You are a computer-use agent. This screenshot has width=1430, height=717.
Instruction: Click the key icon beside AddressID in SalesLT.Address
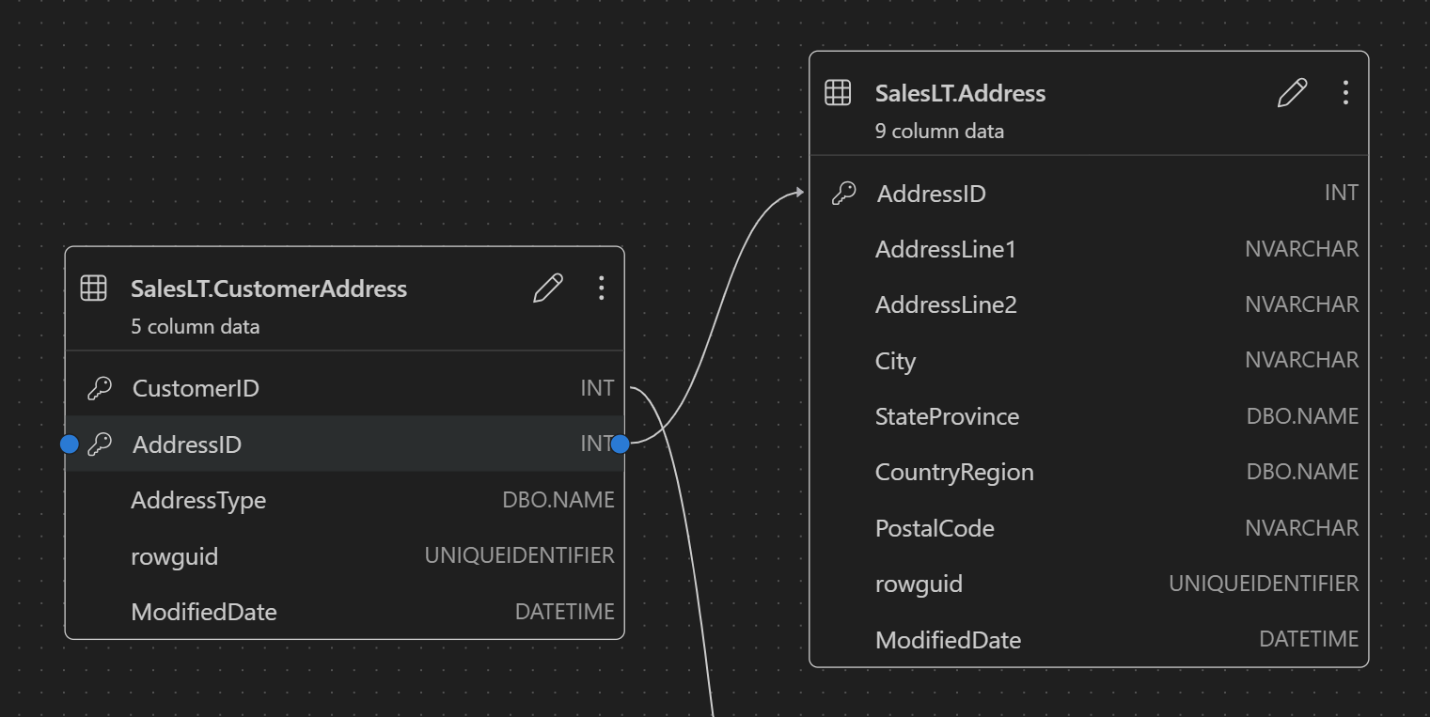[x=845, y=193]
